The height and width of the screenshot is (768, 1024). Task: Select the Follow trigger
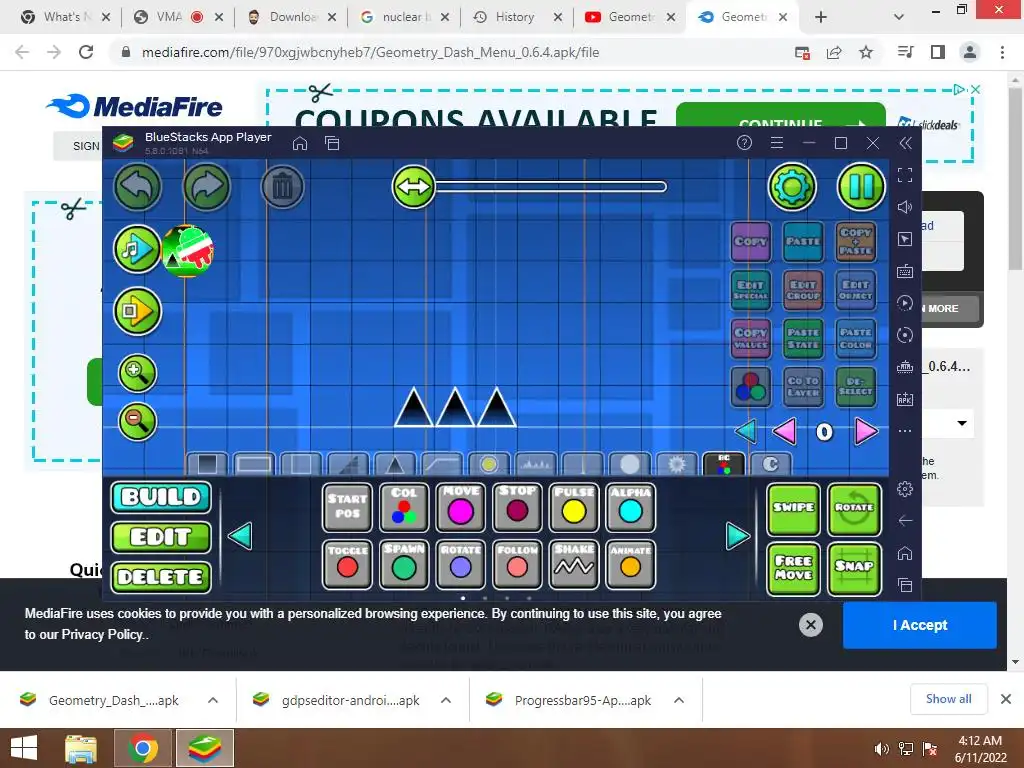point(517,564)
